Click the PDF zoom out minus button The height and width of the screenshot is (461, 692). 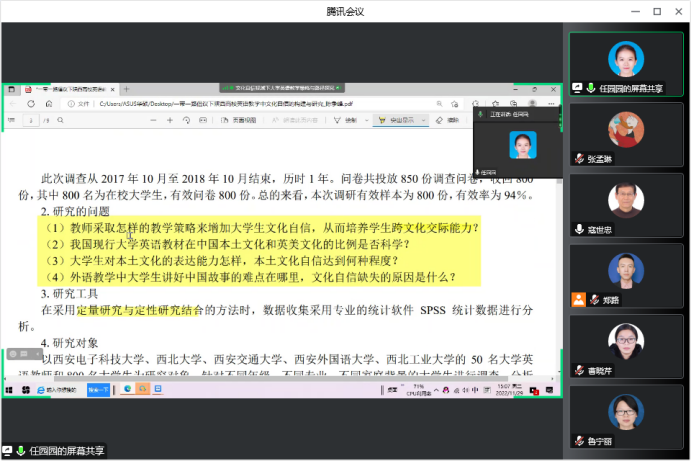154,120
